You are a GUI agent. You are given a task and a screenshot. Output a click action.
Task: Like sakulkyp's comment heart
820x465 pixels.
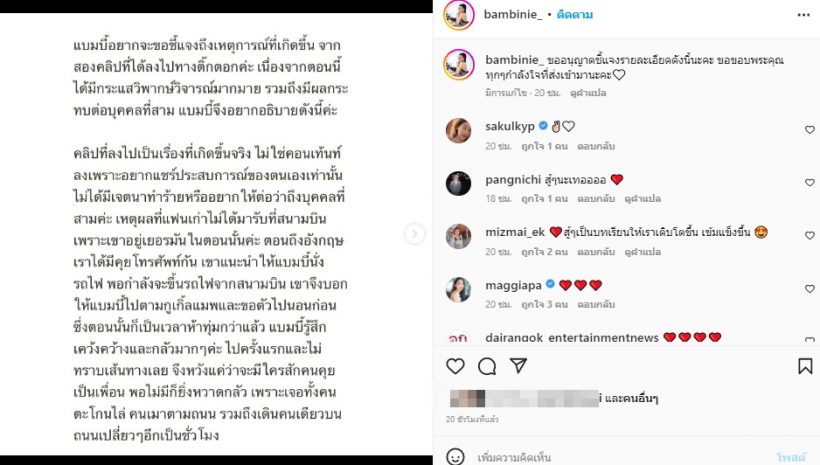pos(810,130)
